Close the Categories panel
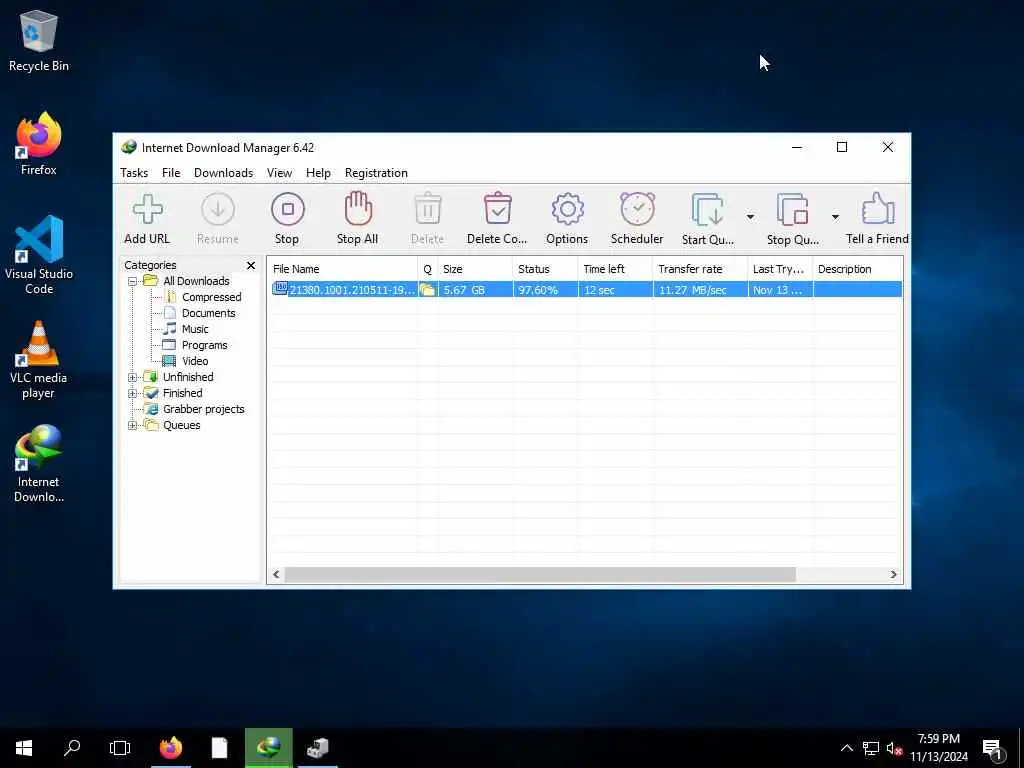This screenshot has width=1024, height=768. (251, 265)
